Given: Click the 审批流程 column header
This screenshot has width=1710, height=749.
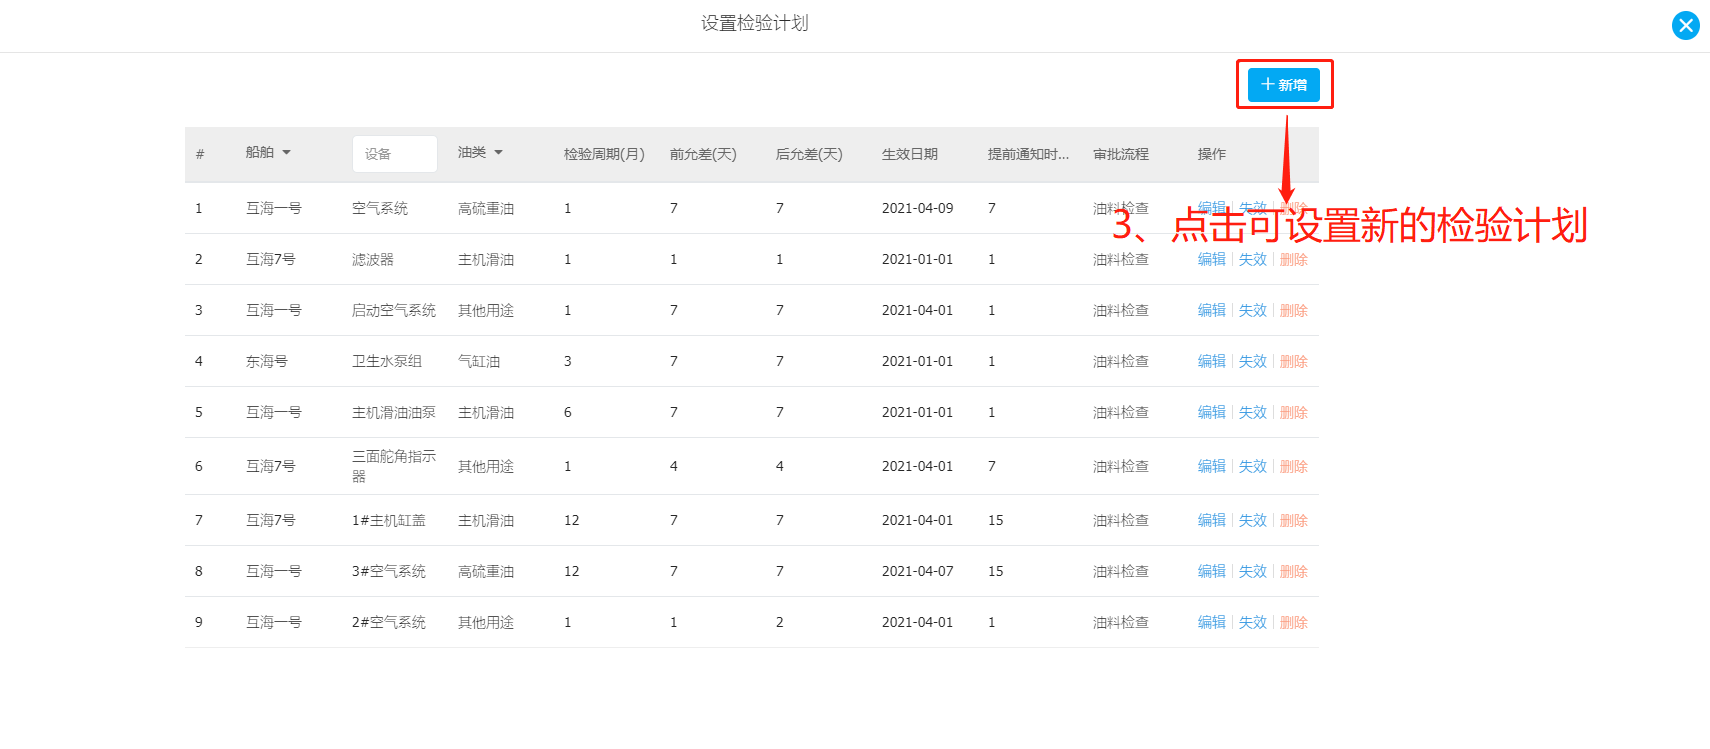Looking at the screenshot, I should (x=1121, y=154).
